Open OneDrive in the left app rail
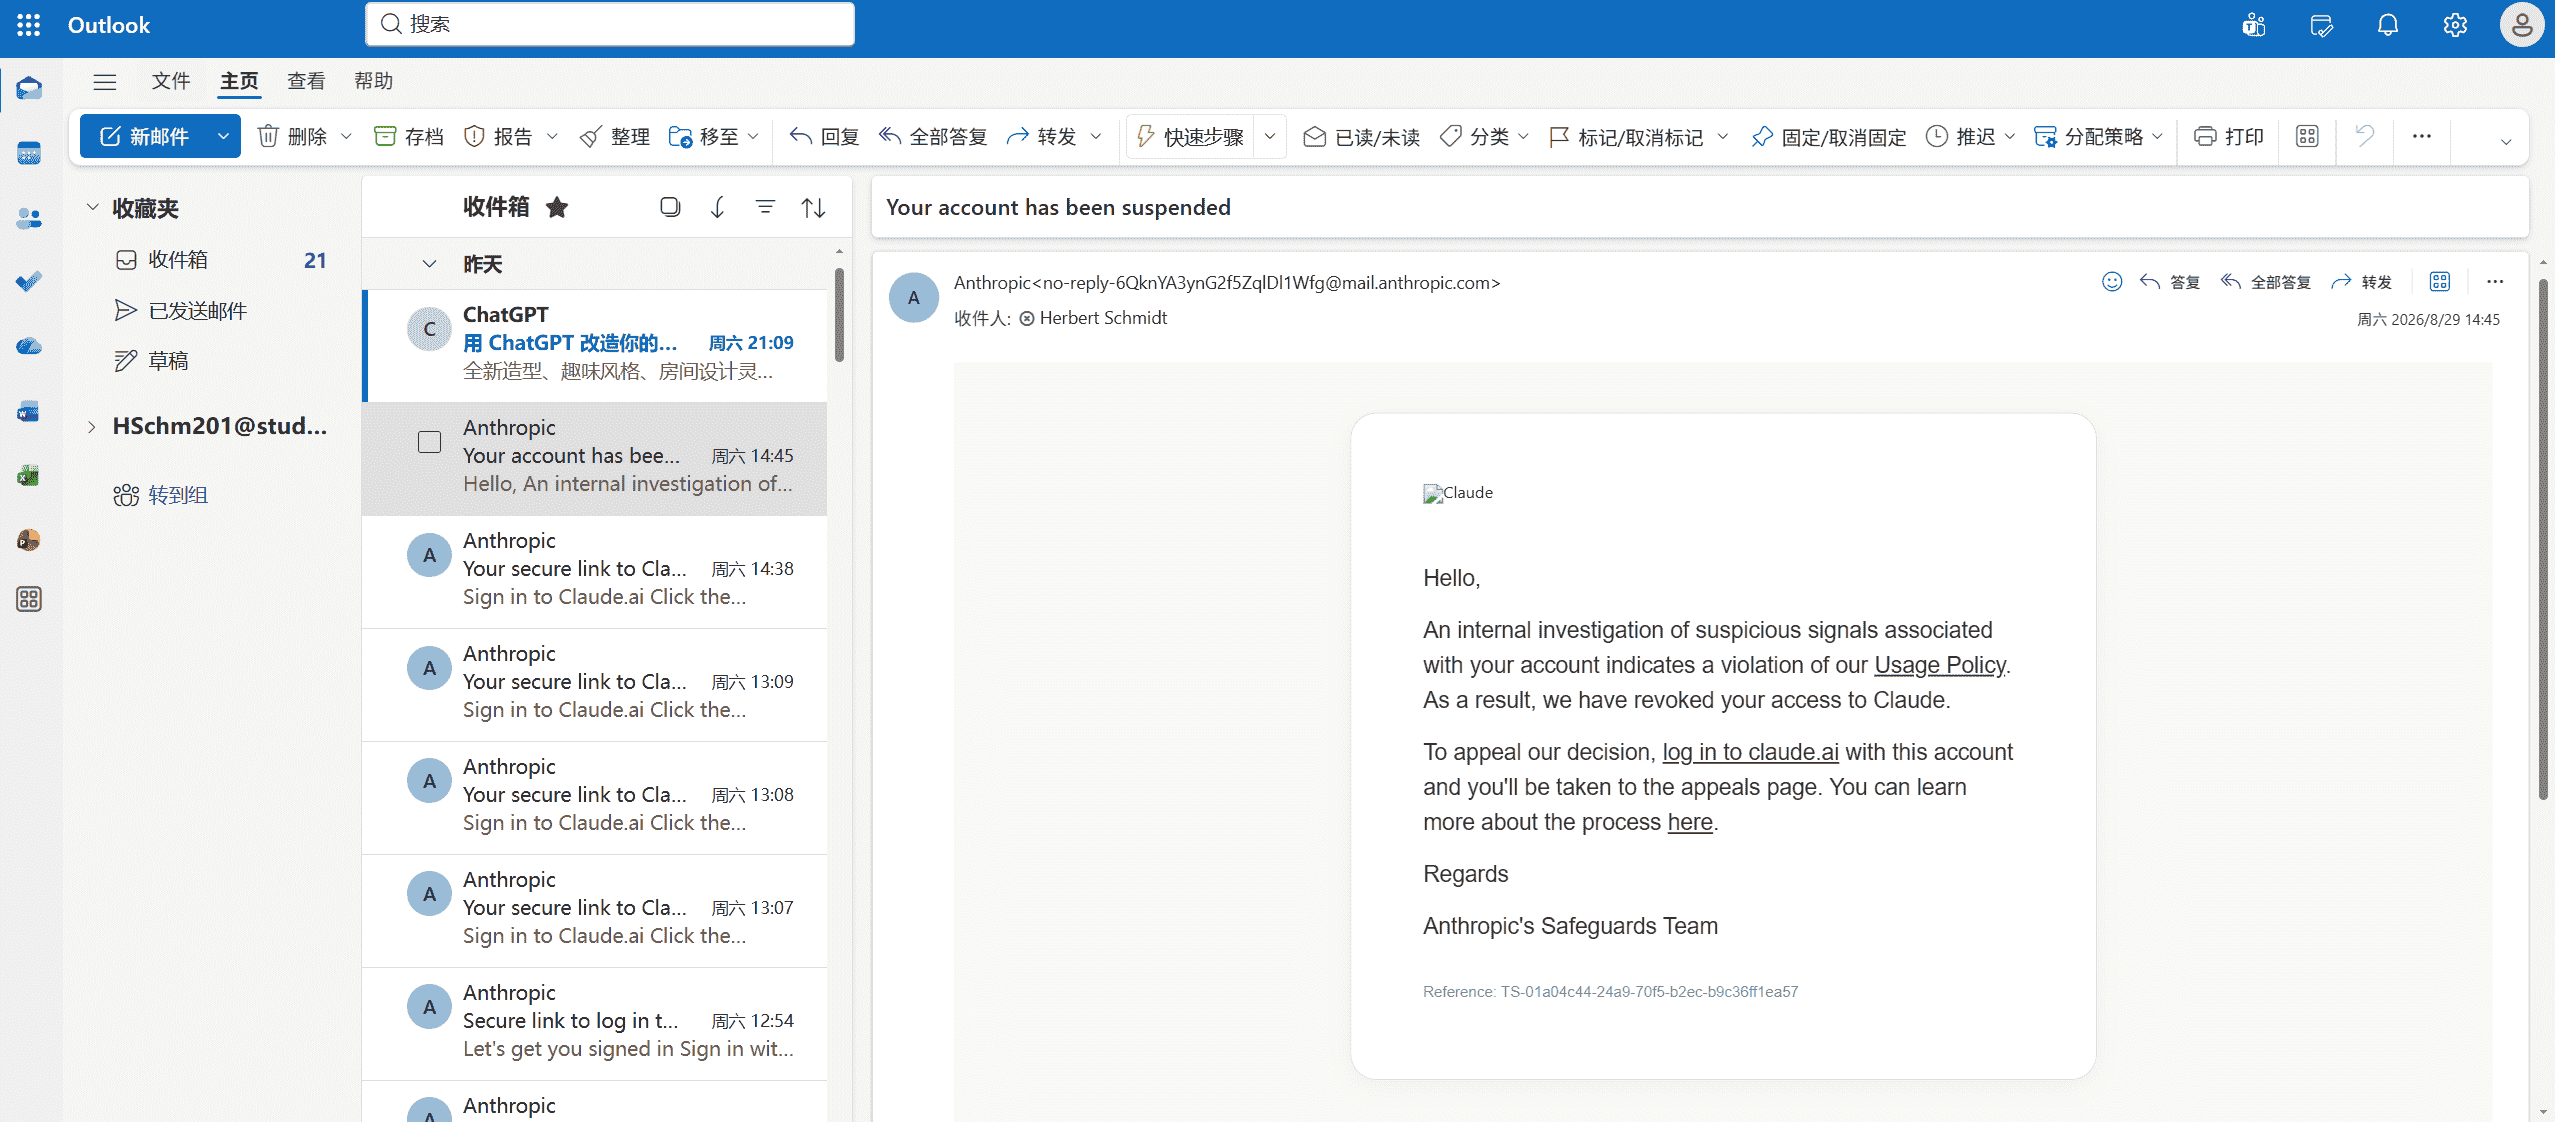 pyautogui.click(x=29, y=347)
